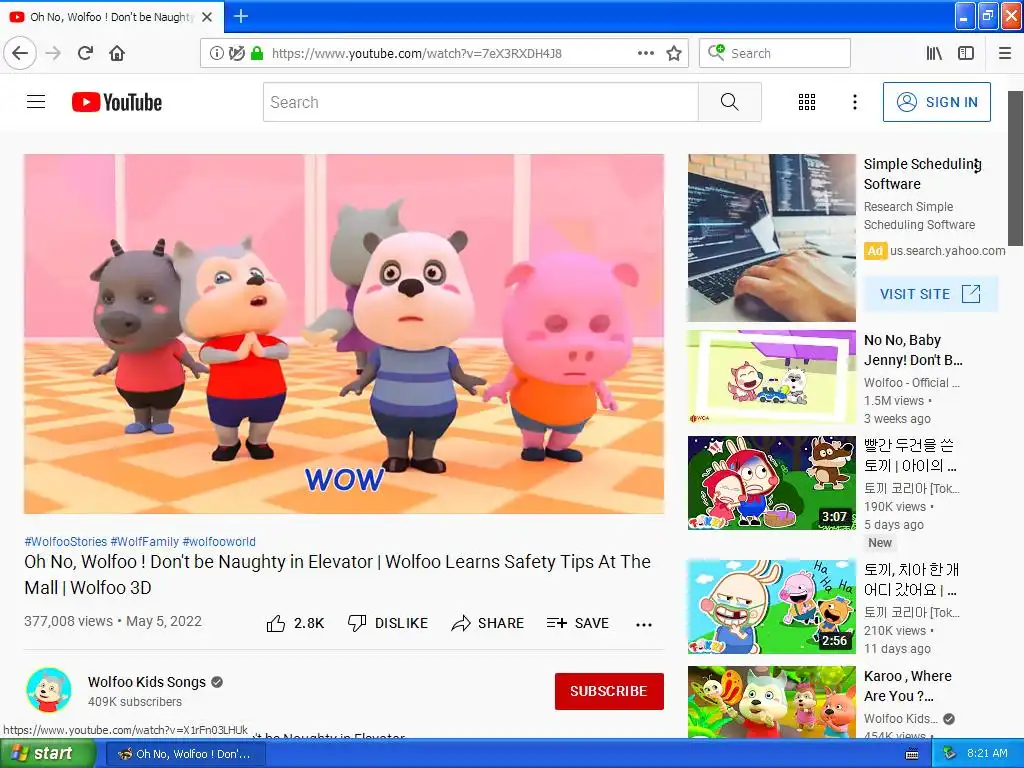This screenshot has height=768, width=1024.
Task: Click the SIGN IN button
Action: click(x=936, y=102)
